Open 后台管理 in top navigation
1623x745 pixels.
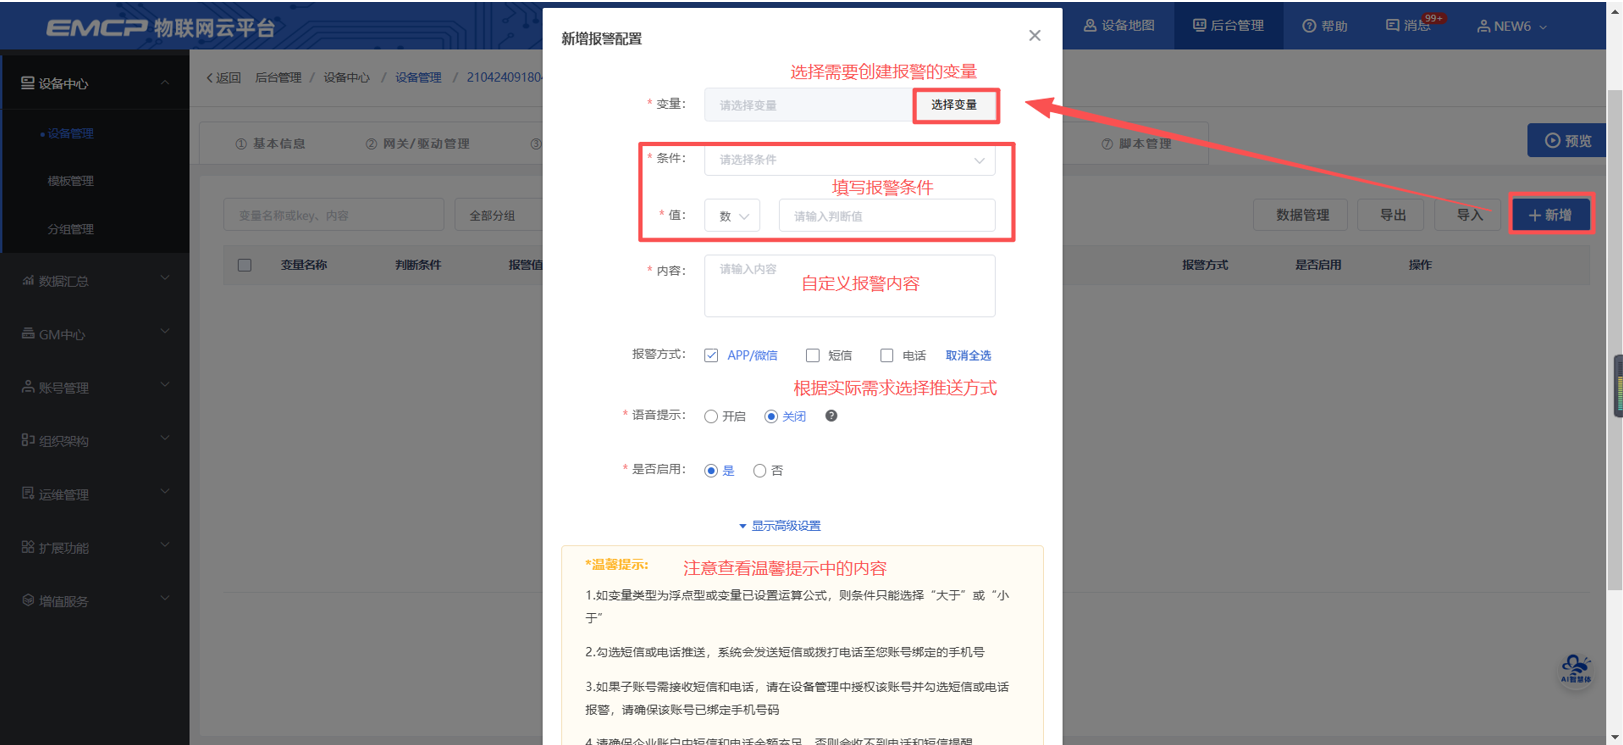pyautogui.click(x=1228, y=26)
